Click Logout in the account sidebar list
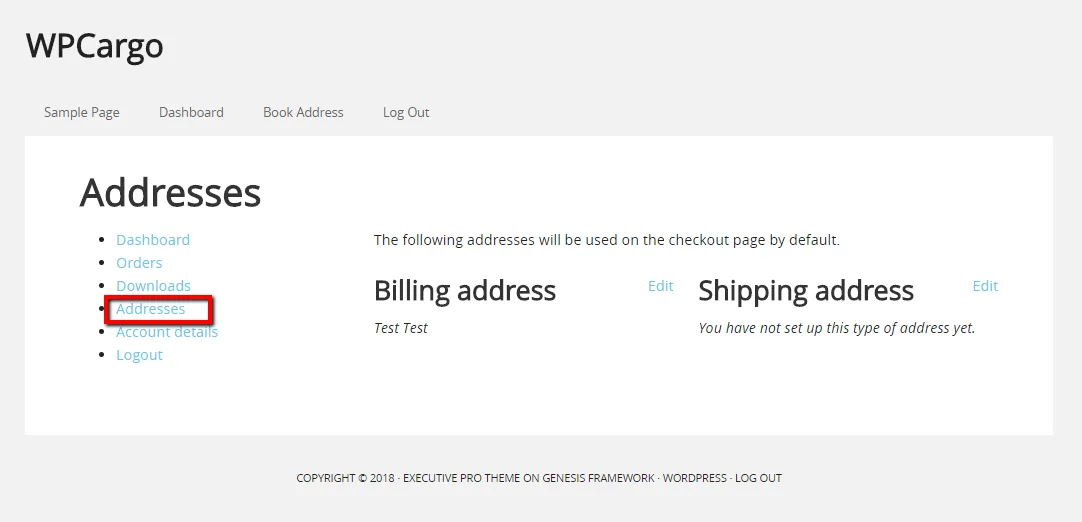 point(139,355)
